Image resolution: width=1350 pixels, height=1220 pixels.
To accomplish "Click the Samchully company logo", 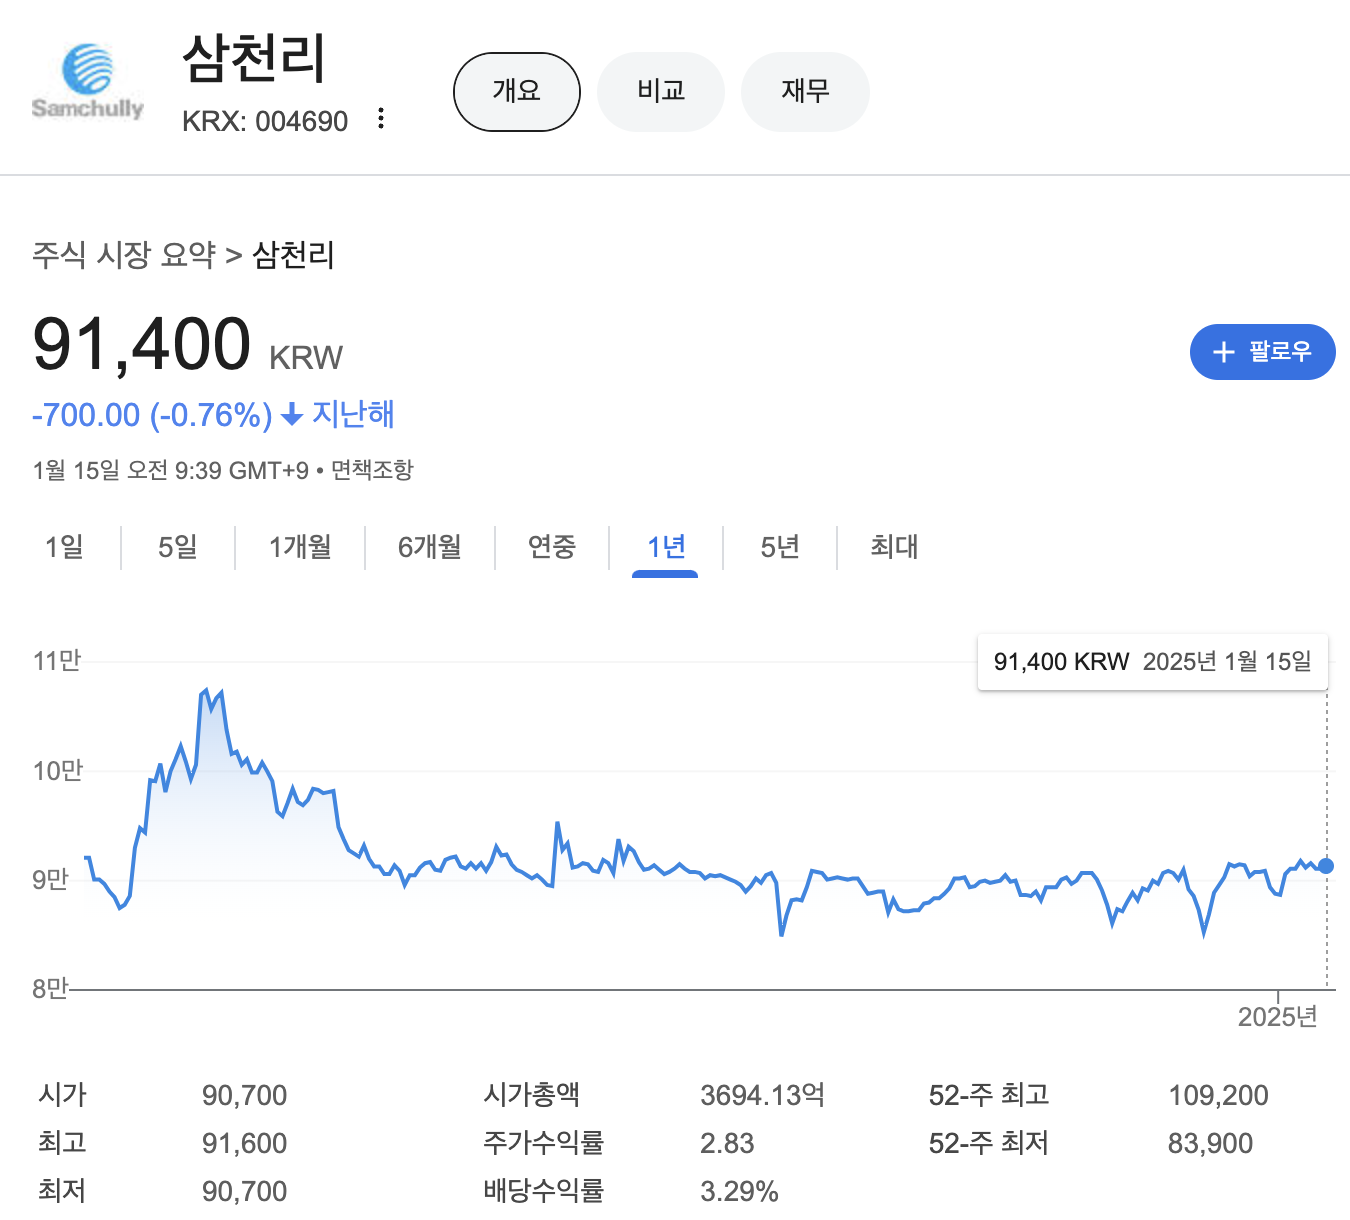I will (88, 83).
